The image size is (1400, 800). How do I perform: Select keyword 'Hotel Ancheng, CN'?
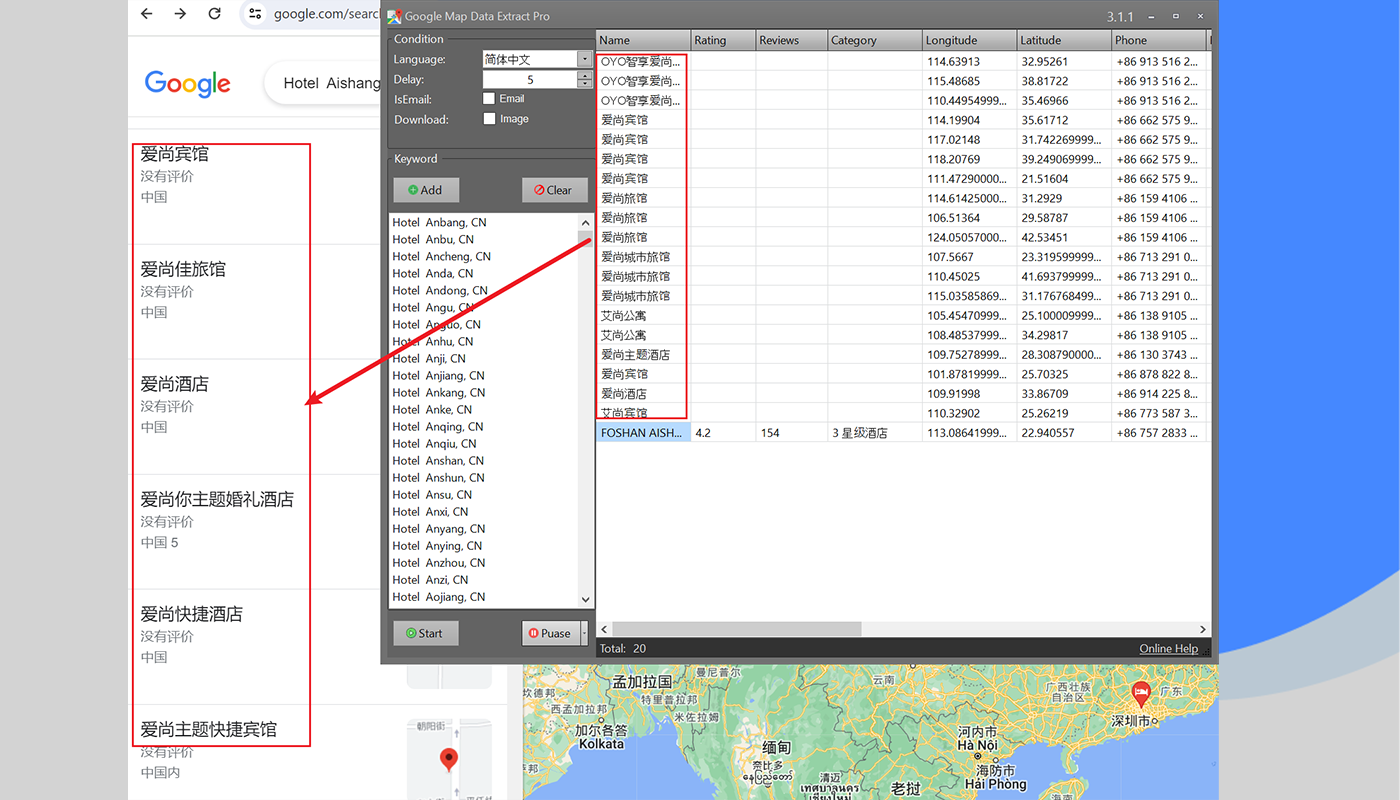pyautogui.click(x=441, y=256)
